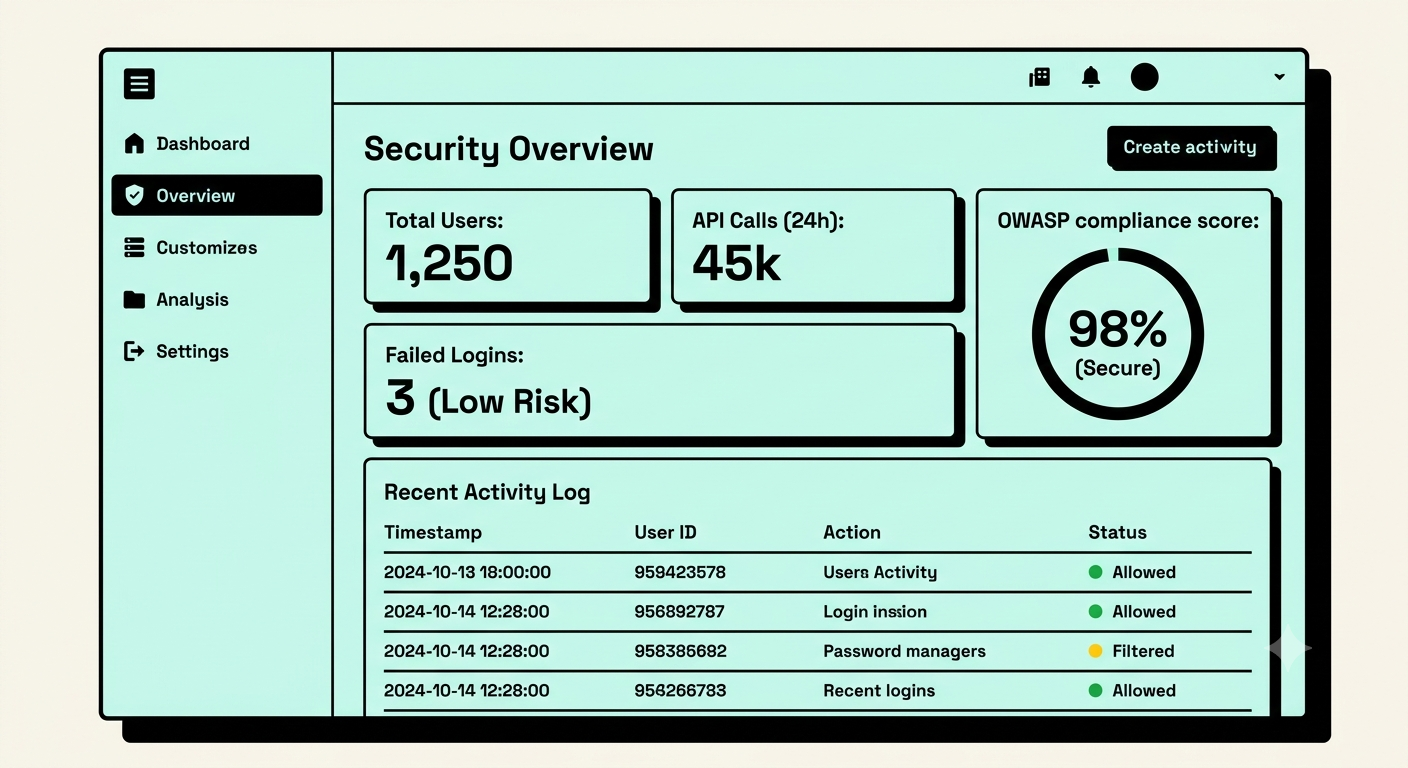The width and height of the screenshot is (1408, 768).
Task: Click the Password managers action cell
Action: tap(904, 651)
